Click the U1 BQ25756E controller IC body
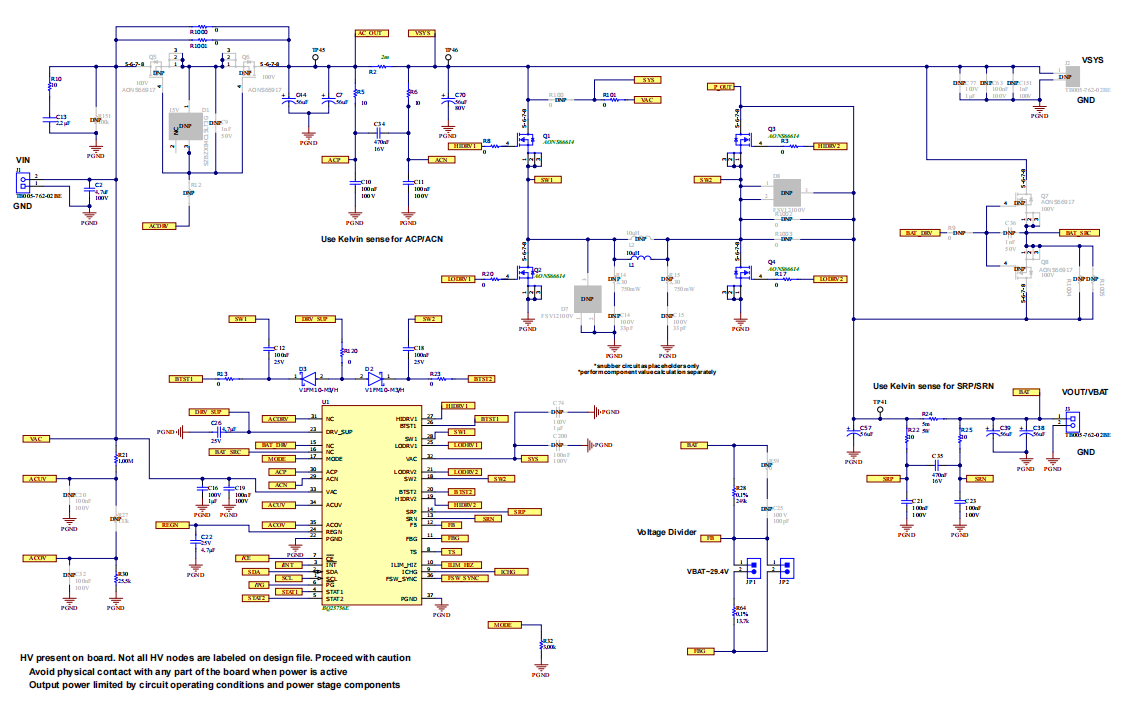The width and height of the screenshot is (1127, 727). pyautogui.click(x=371, y=506)
